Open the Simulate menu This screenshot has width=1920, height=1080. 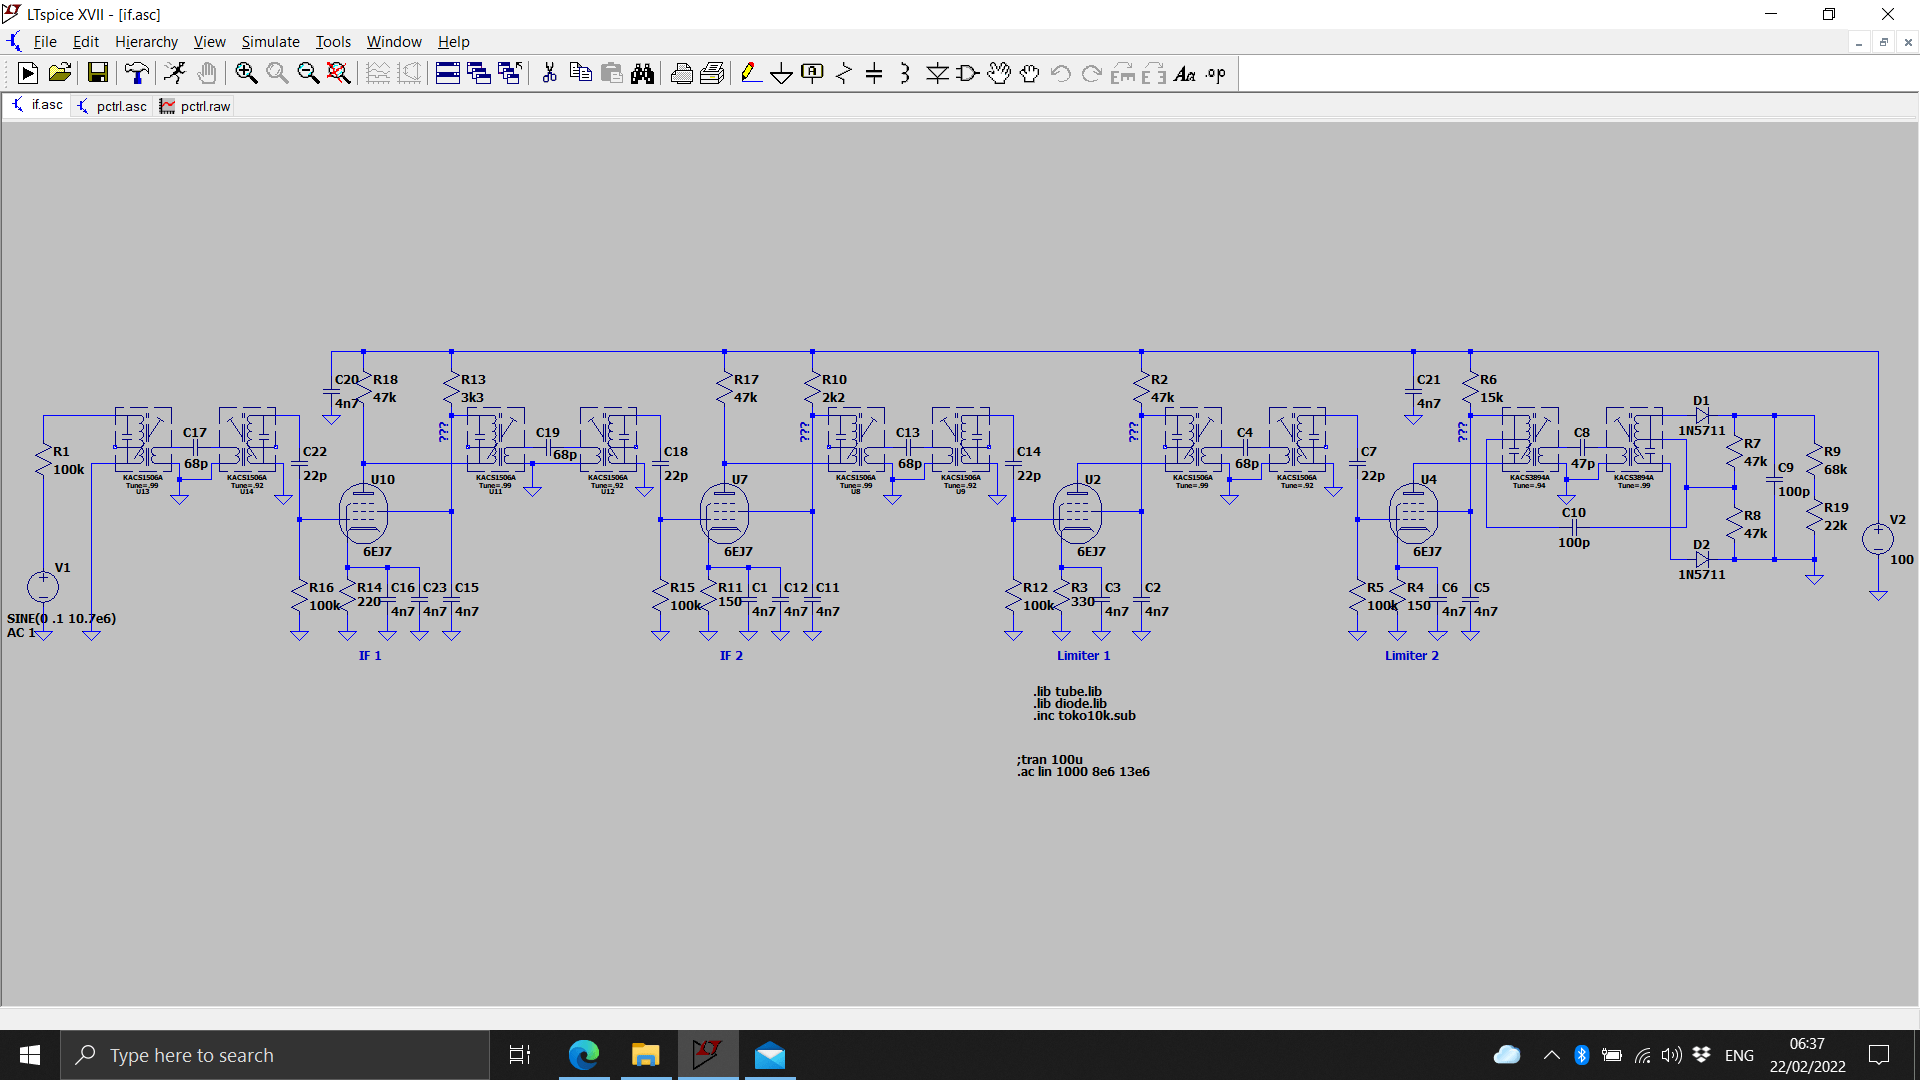(x=270, y=41)
